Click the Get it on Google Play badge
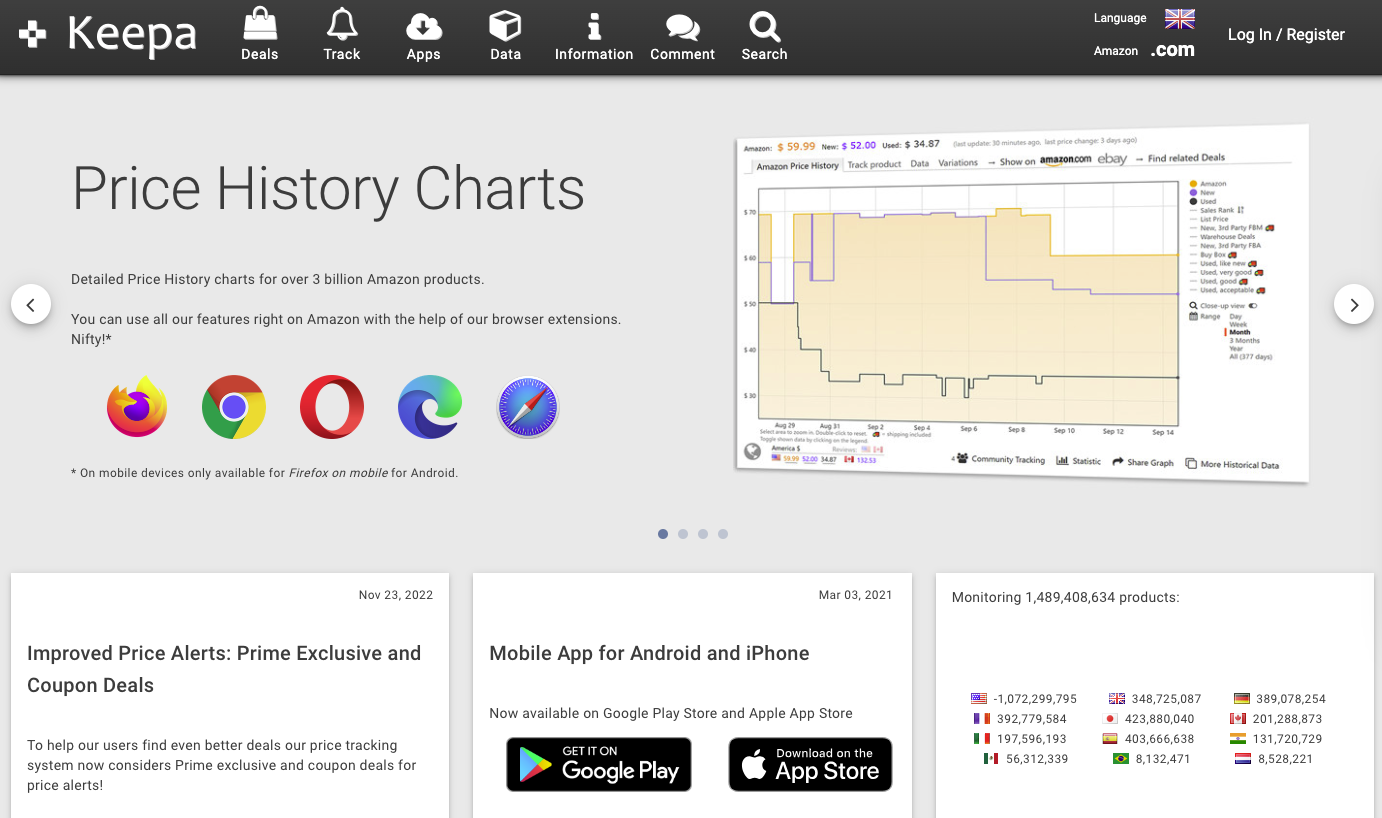Image resolution: width=1382 pixels, height=818 pixels. point(599,764)
